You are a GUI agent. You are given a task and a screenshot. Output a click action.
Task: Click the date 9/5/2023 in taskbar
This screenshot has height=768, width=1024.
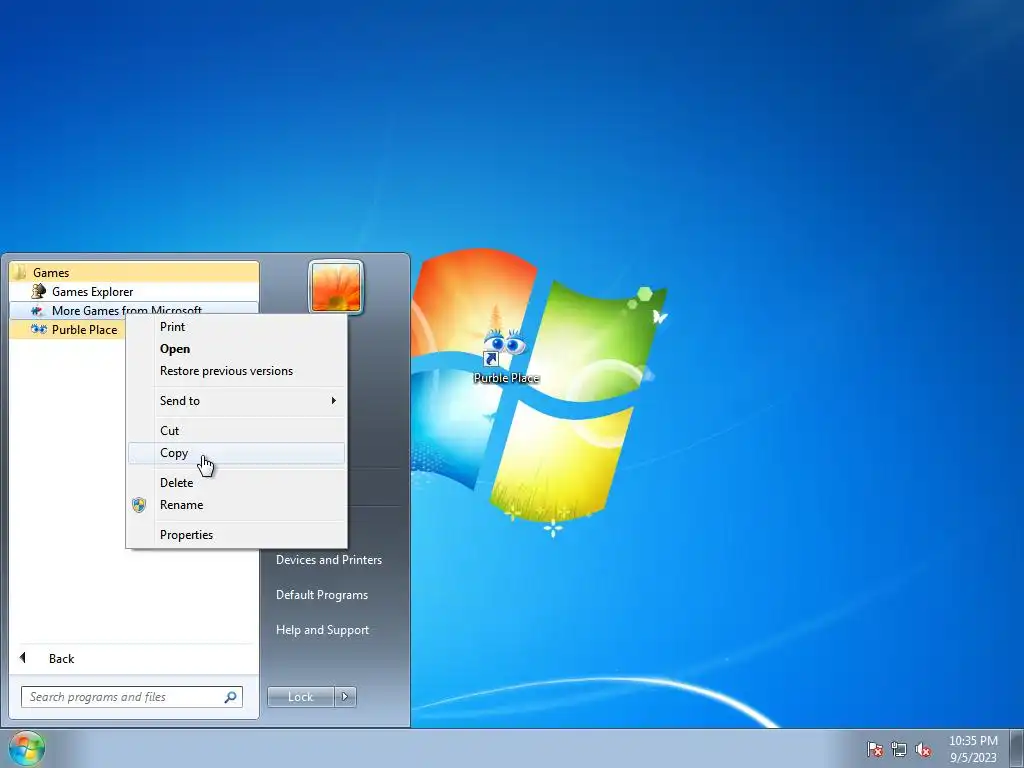point(973,758)
